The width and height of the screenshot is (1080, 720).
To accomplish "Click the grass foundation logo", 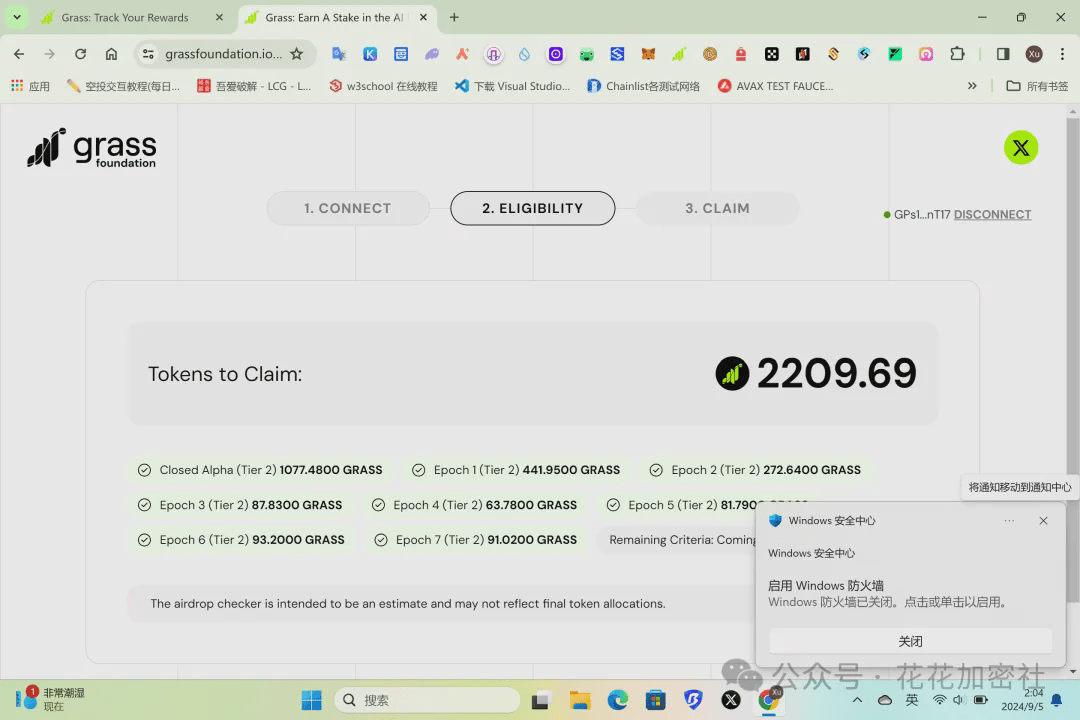I will [92, 147].
